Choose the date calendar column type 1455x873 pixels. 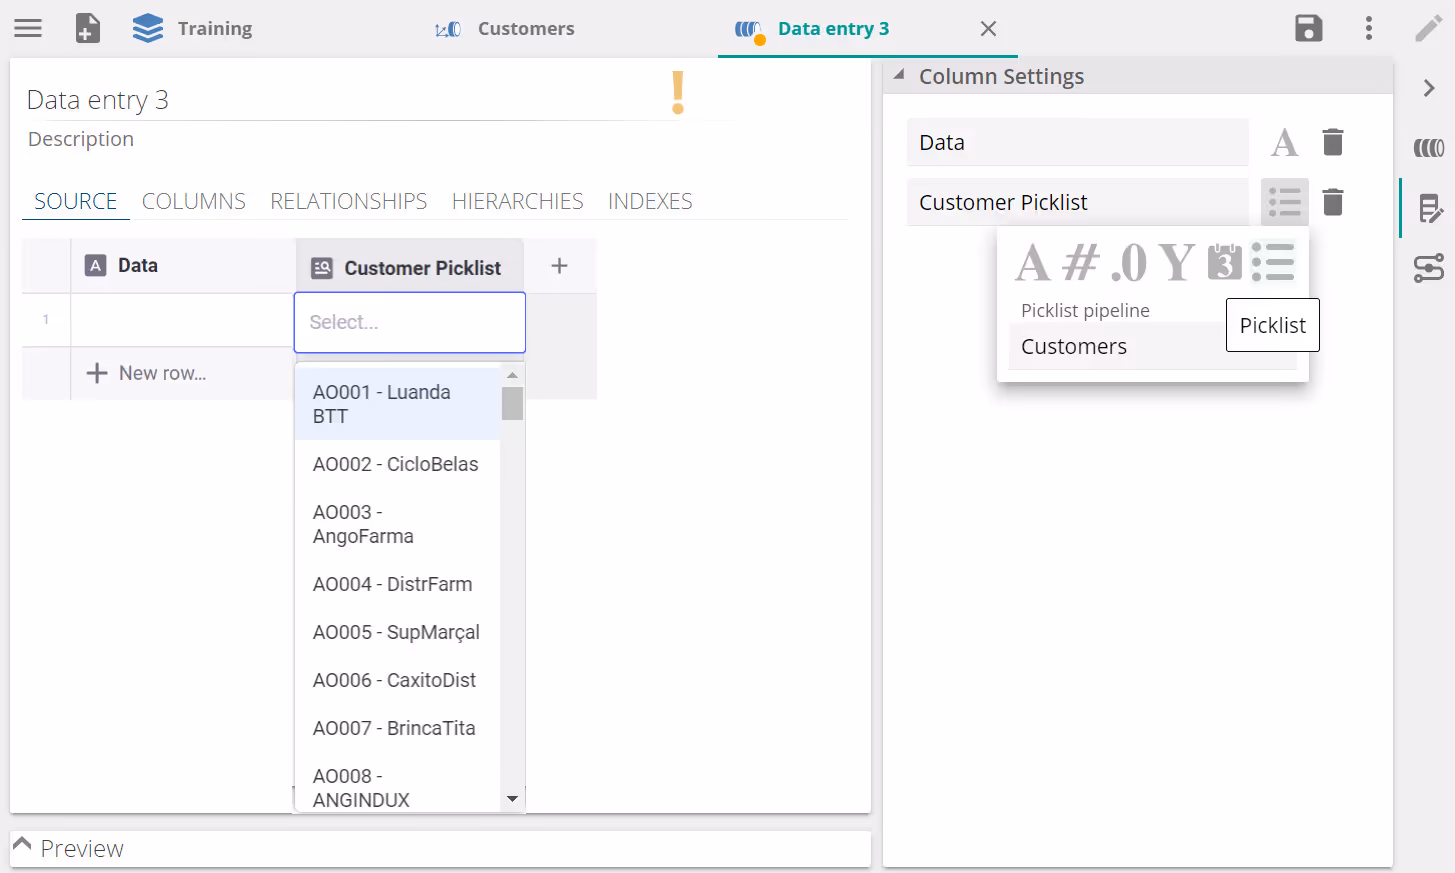point(1224,263)
